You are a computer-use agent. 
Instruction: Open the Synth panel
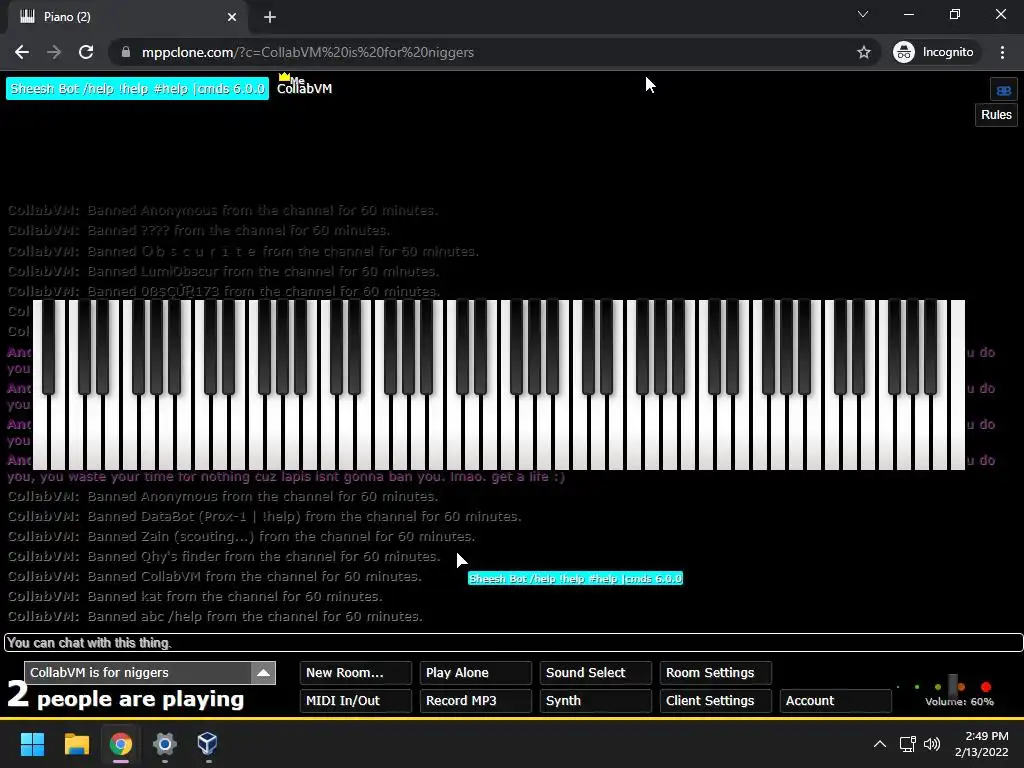596,701
